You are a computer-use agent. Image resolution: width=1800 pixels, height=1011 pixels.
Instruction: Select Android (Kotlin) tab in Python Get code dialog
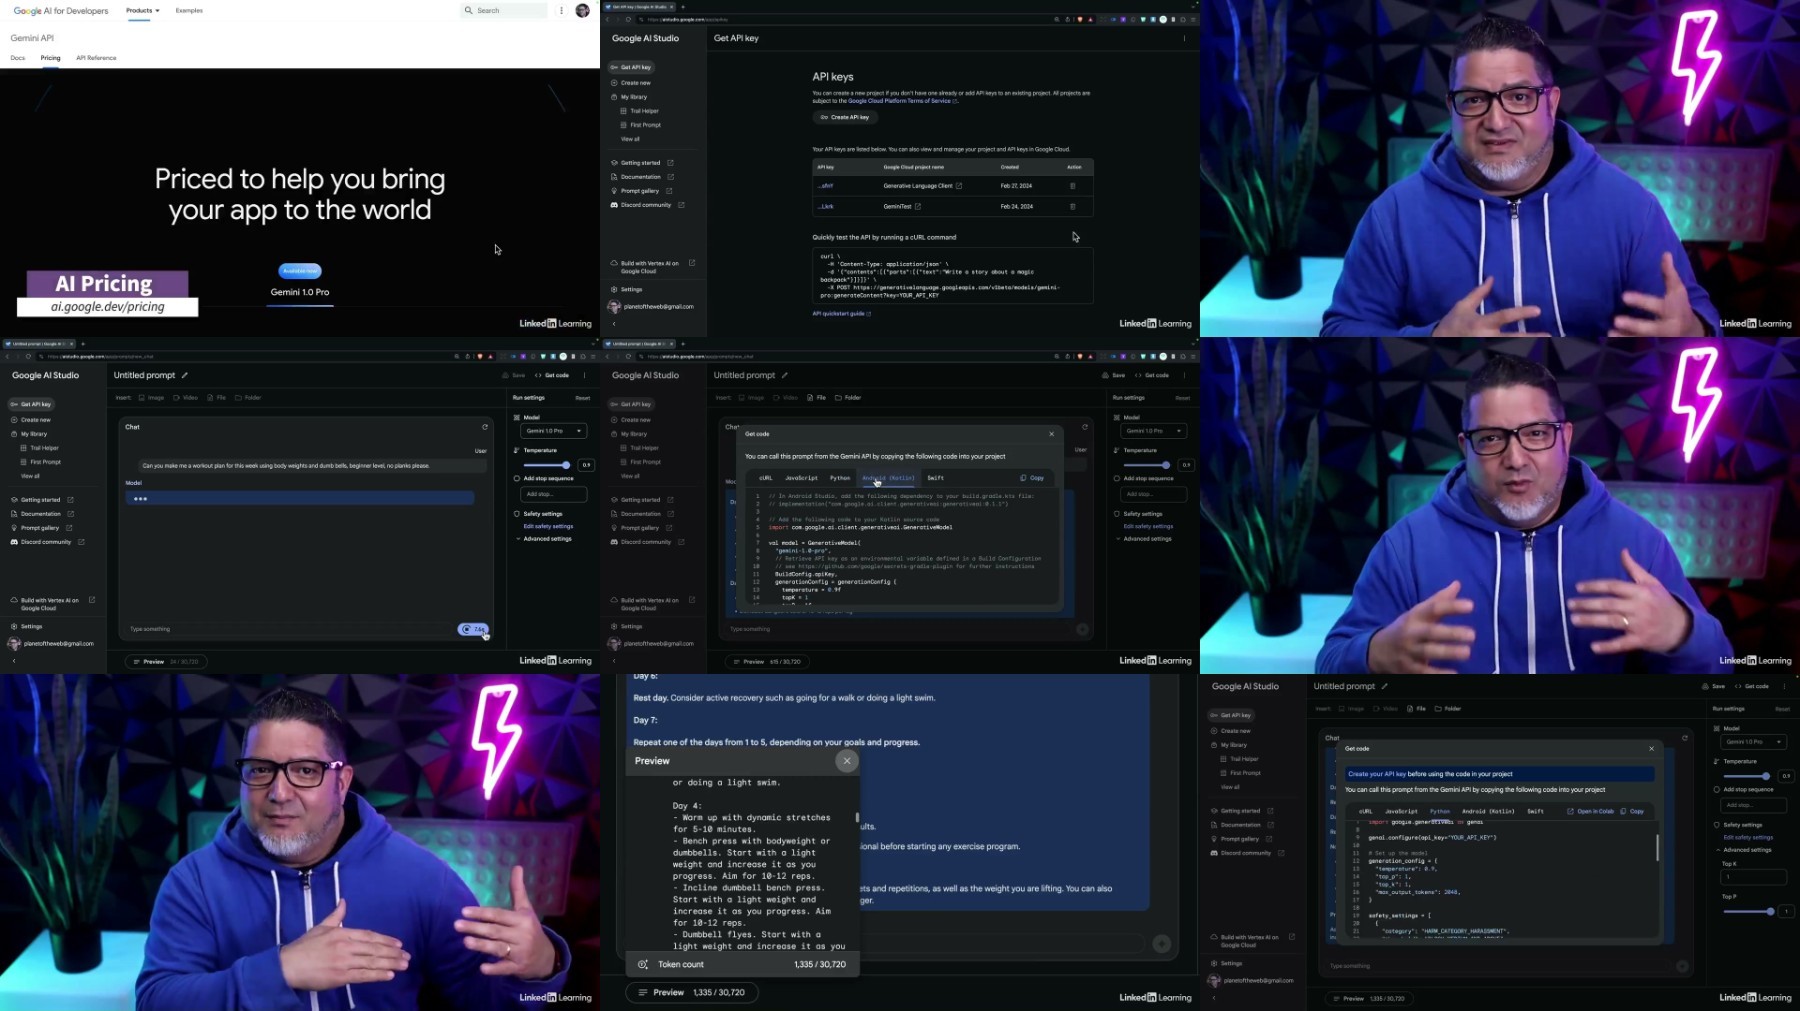(x=1488, y=811)
